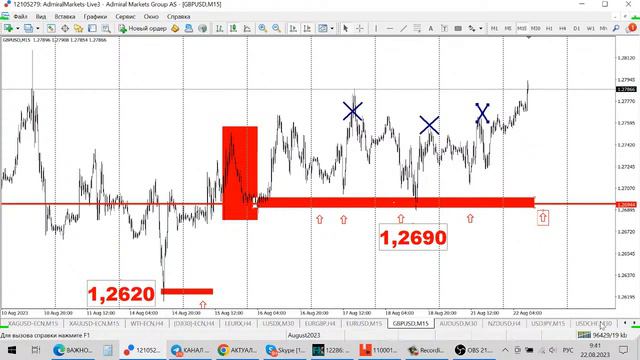Open the Strategy Tester icon

(106, 28)
